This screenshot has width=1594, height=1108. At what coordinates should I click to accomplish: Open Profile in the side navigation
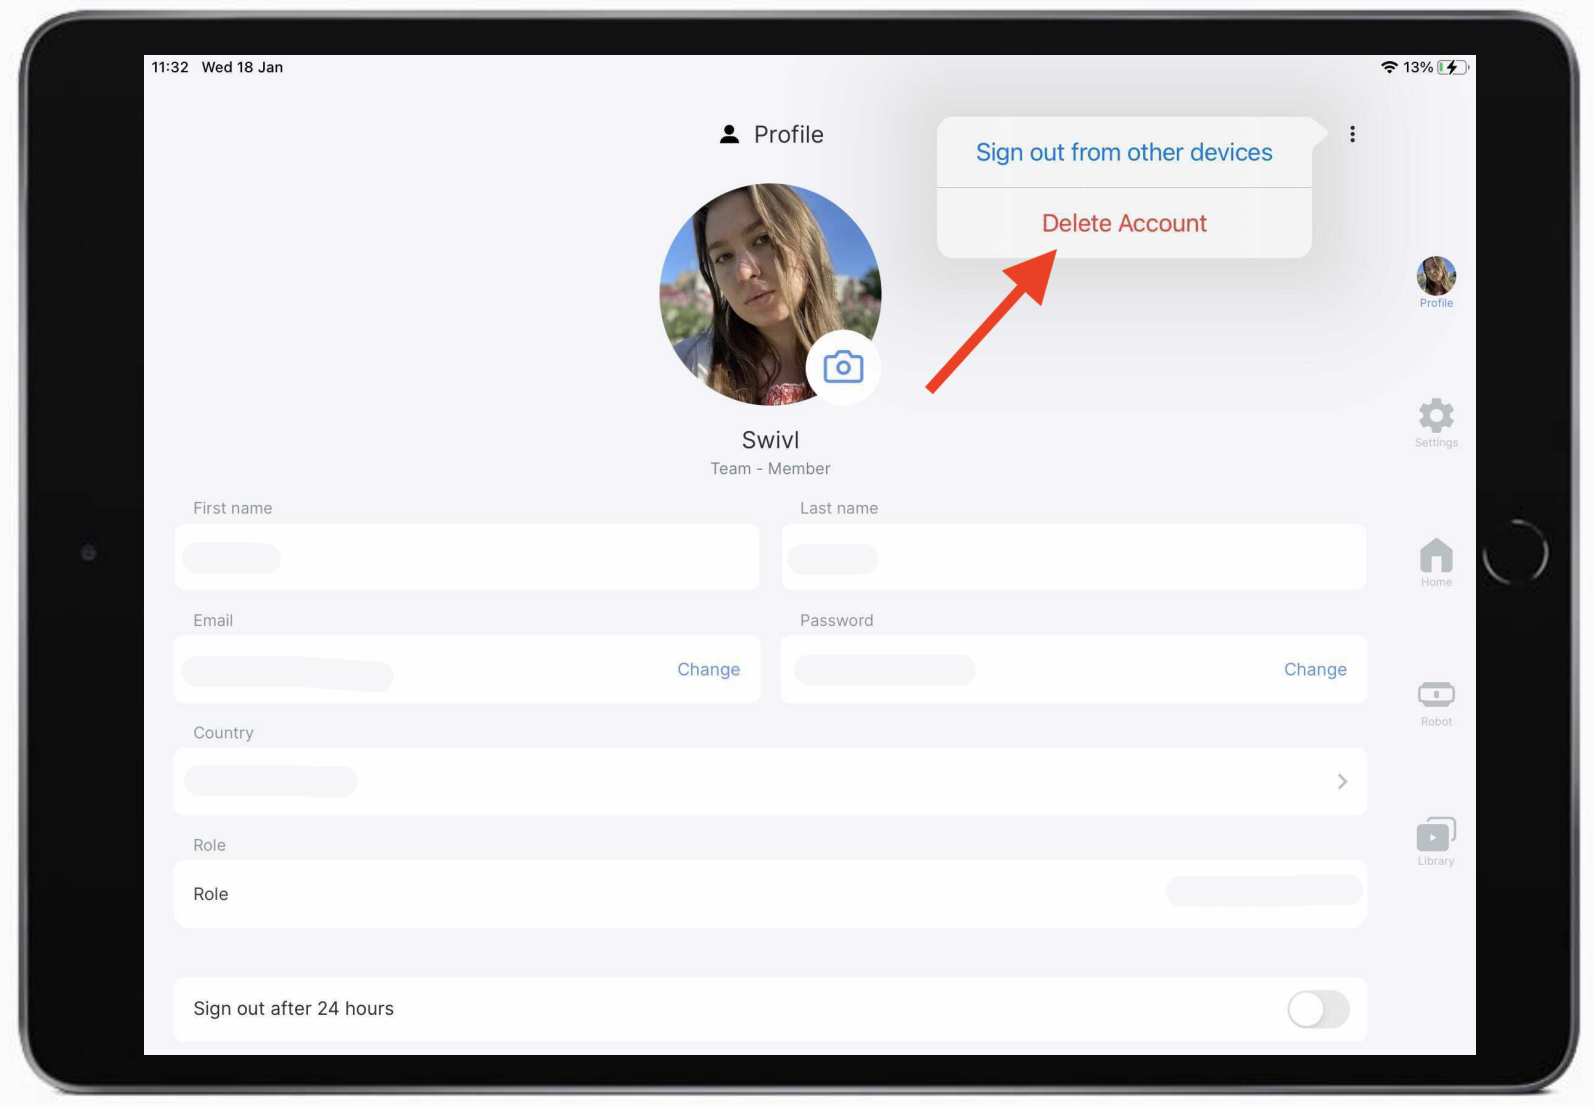point(1436,283)
